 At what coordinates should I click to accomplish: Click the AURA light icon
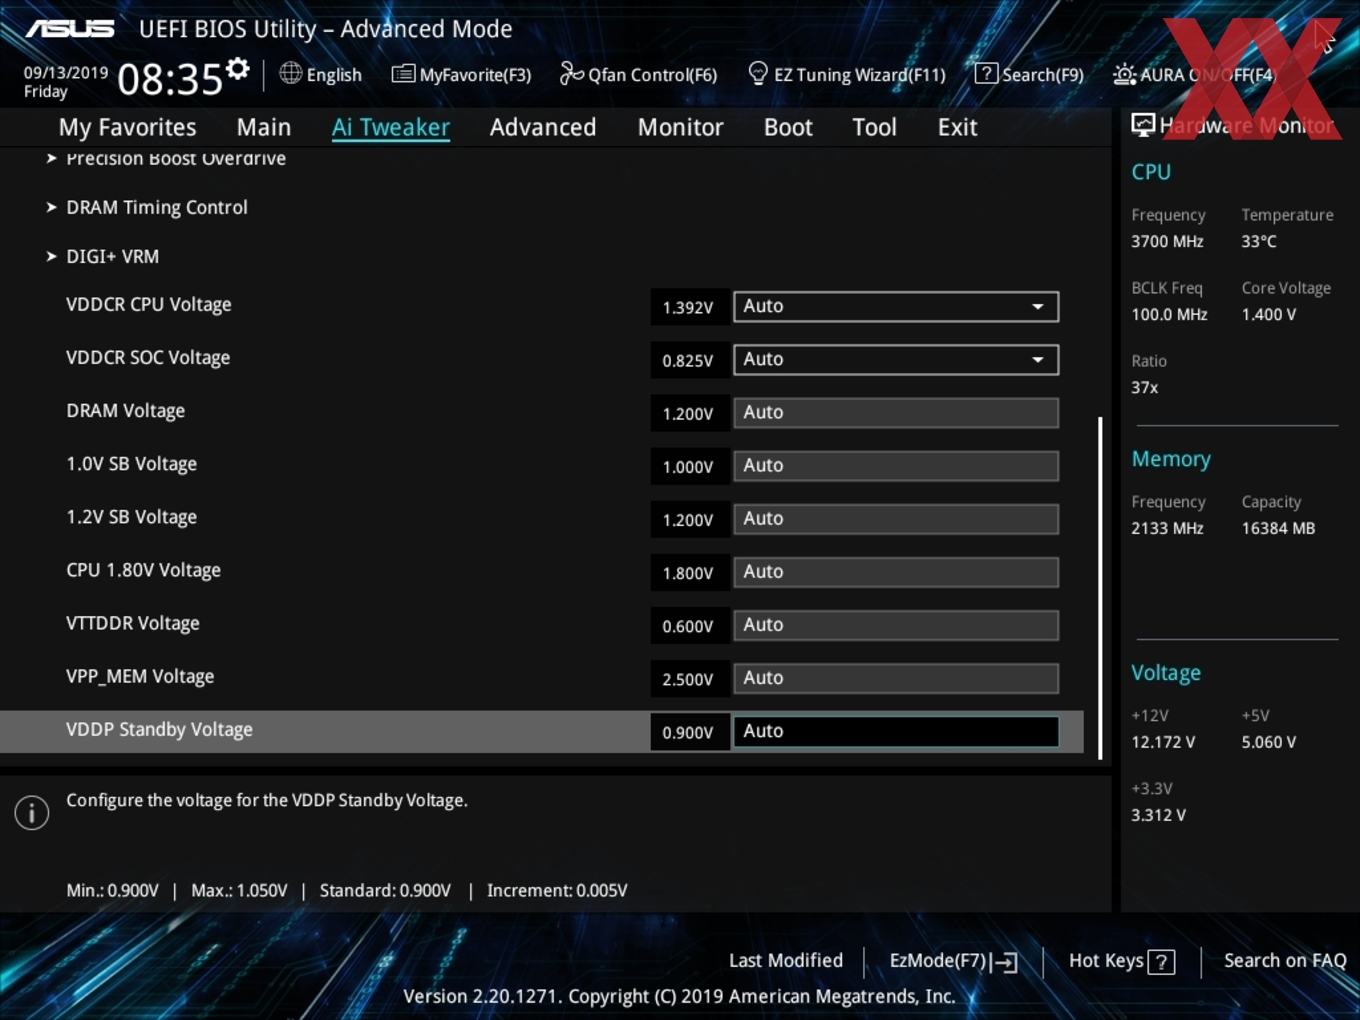tap(1124, 74)
